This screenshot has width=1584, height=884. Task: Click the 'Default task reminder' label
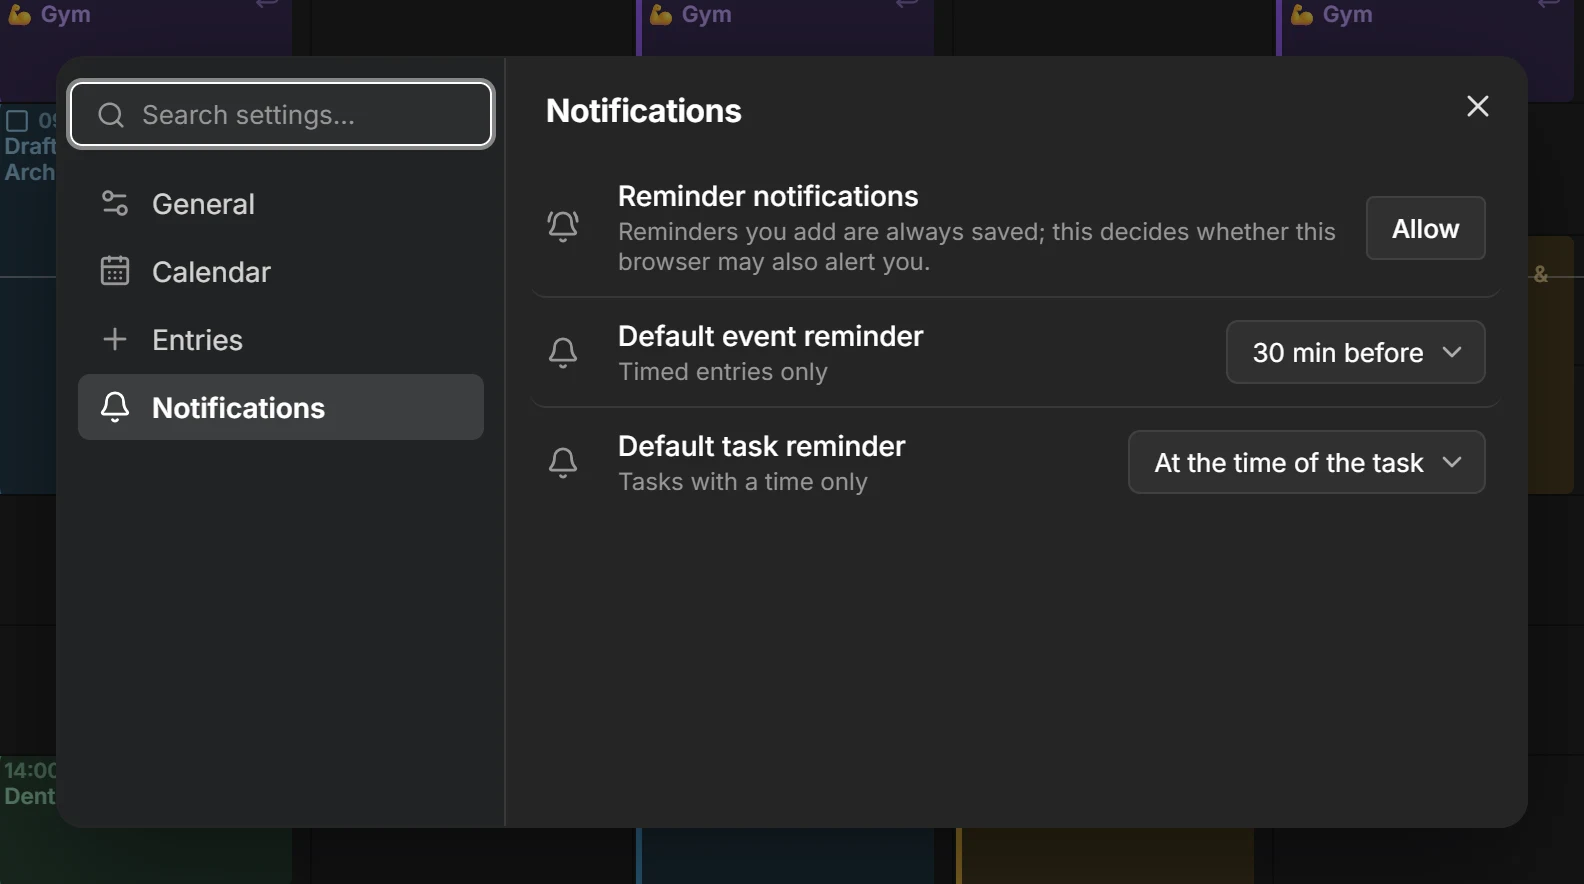click(761, 446)
